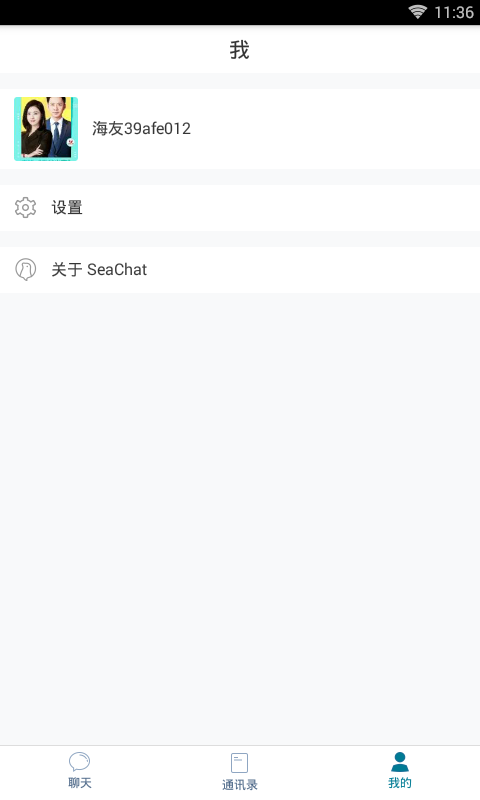Select the 关于 SeaChat label
The height and width of the screenshot is (800, 480).
(x=99, y=269)
